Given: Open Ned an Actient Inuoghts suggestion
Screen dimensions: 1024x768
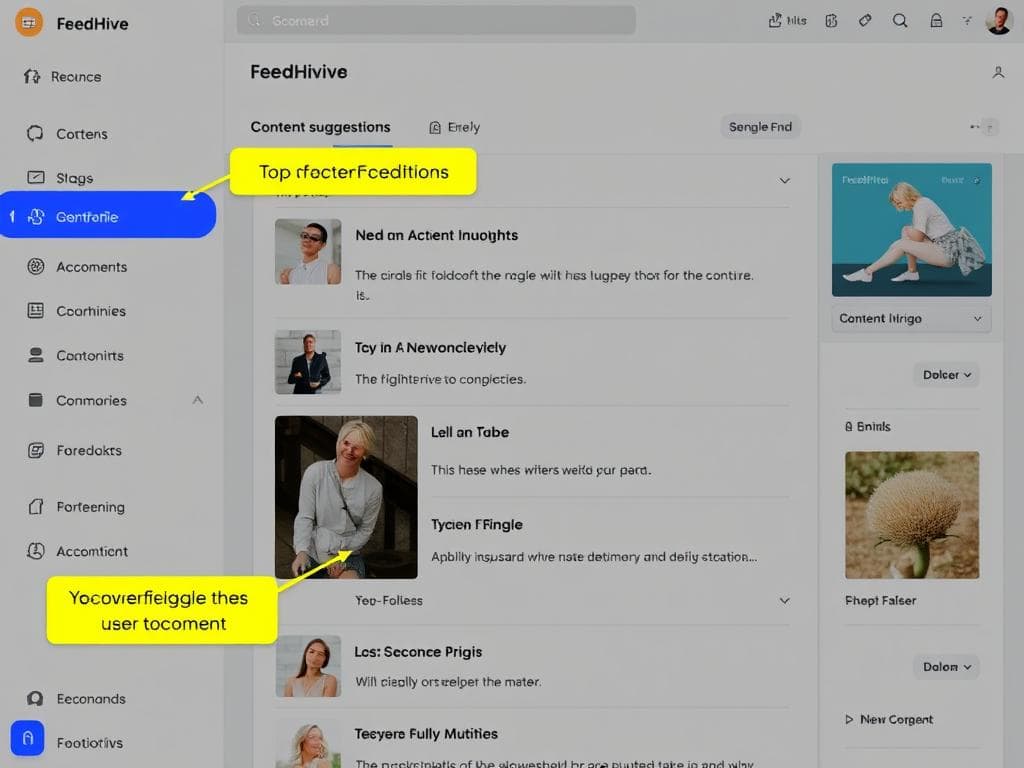Looking at the screenshot, I should [x=436, y=235].
